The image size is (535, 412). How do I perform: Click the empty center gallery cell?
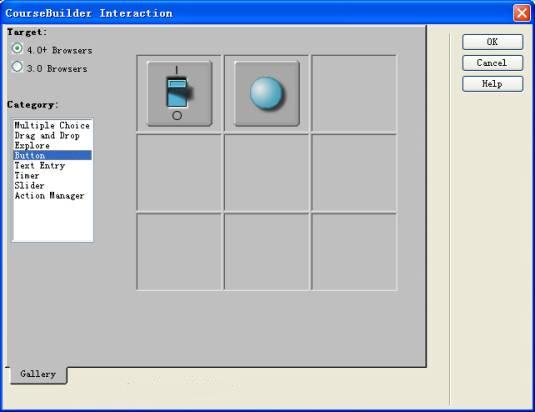pyautogui.click(x=266, y=173)
